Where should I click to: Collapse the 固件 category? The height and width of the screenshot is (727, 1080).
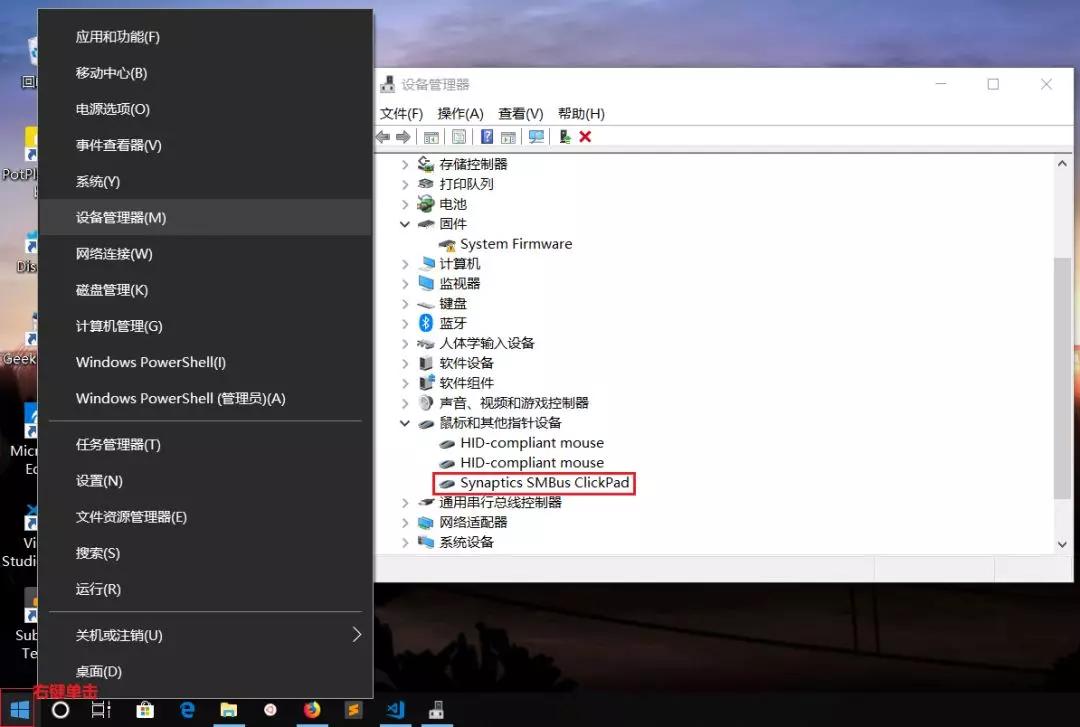pyautogui.click(x=404, y=223)
